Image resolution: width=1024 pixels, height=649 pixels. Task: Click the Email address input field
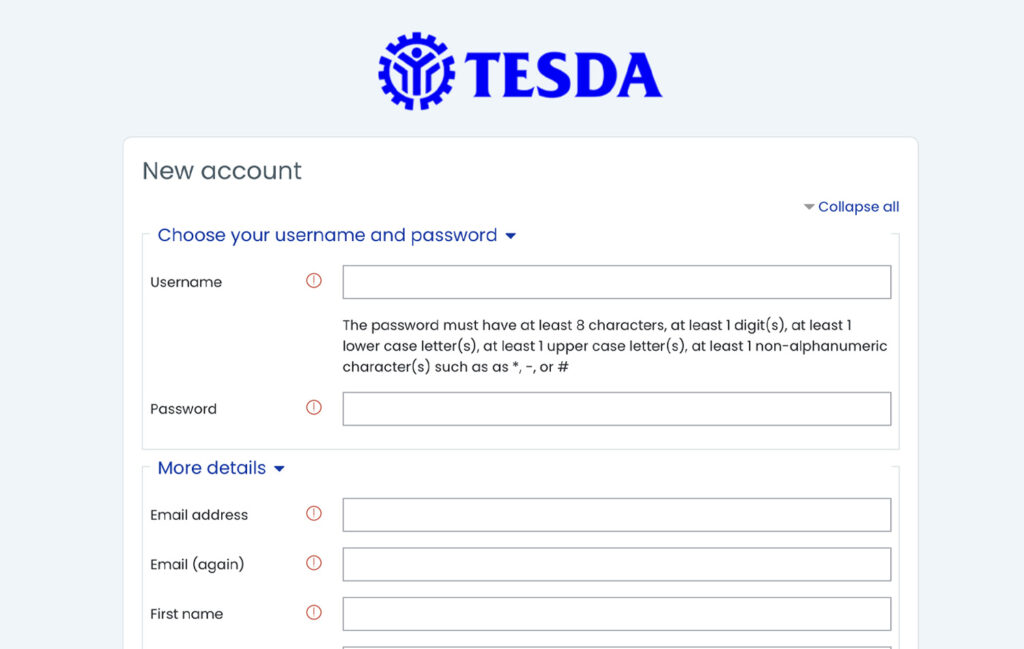pos(616,514)
